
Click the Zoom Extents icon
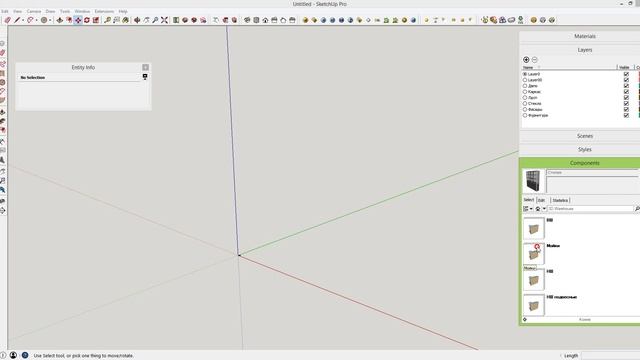(164, 20)
